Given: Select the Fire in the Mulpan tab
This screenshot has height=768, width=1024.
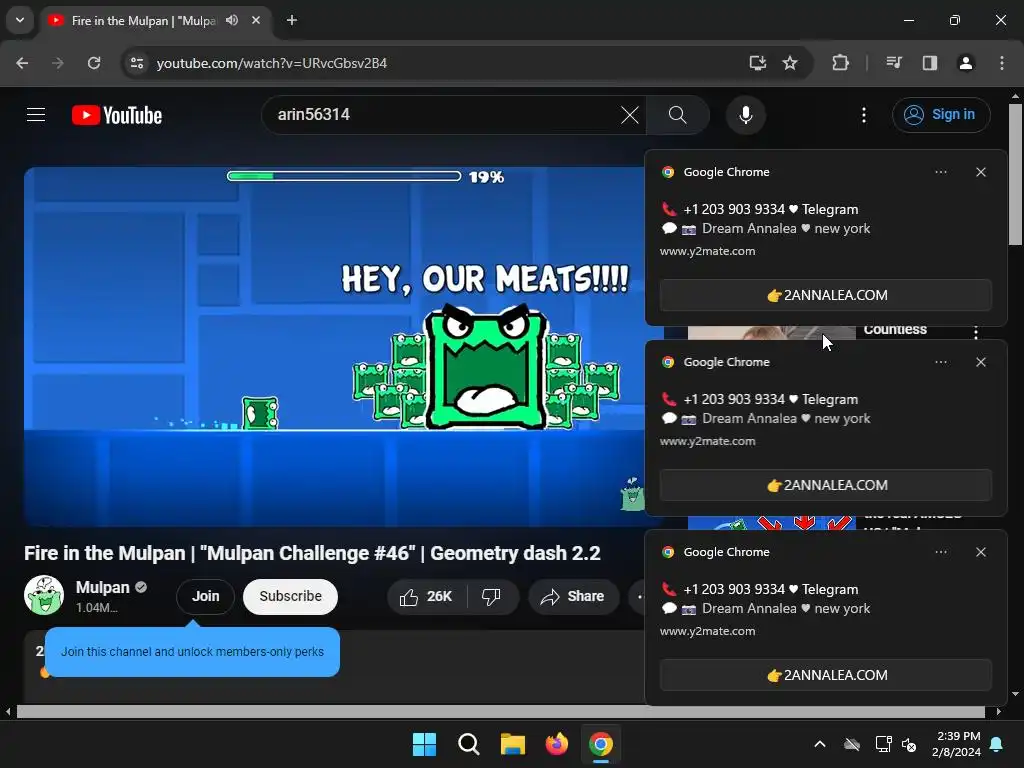Looking at the screenshot, I should [x=143, y=21].
